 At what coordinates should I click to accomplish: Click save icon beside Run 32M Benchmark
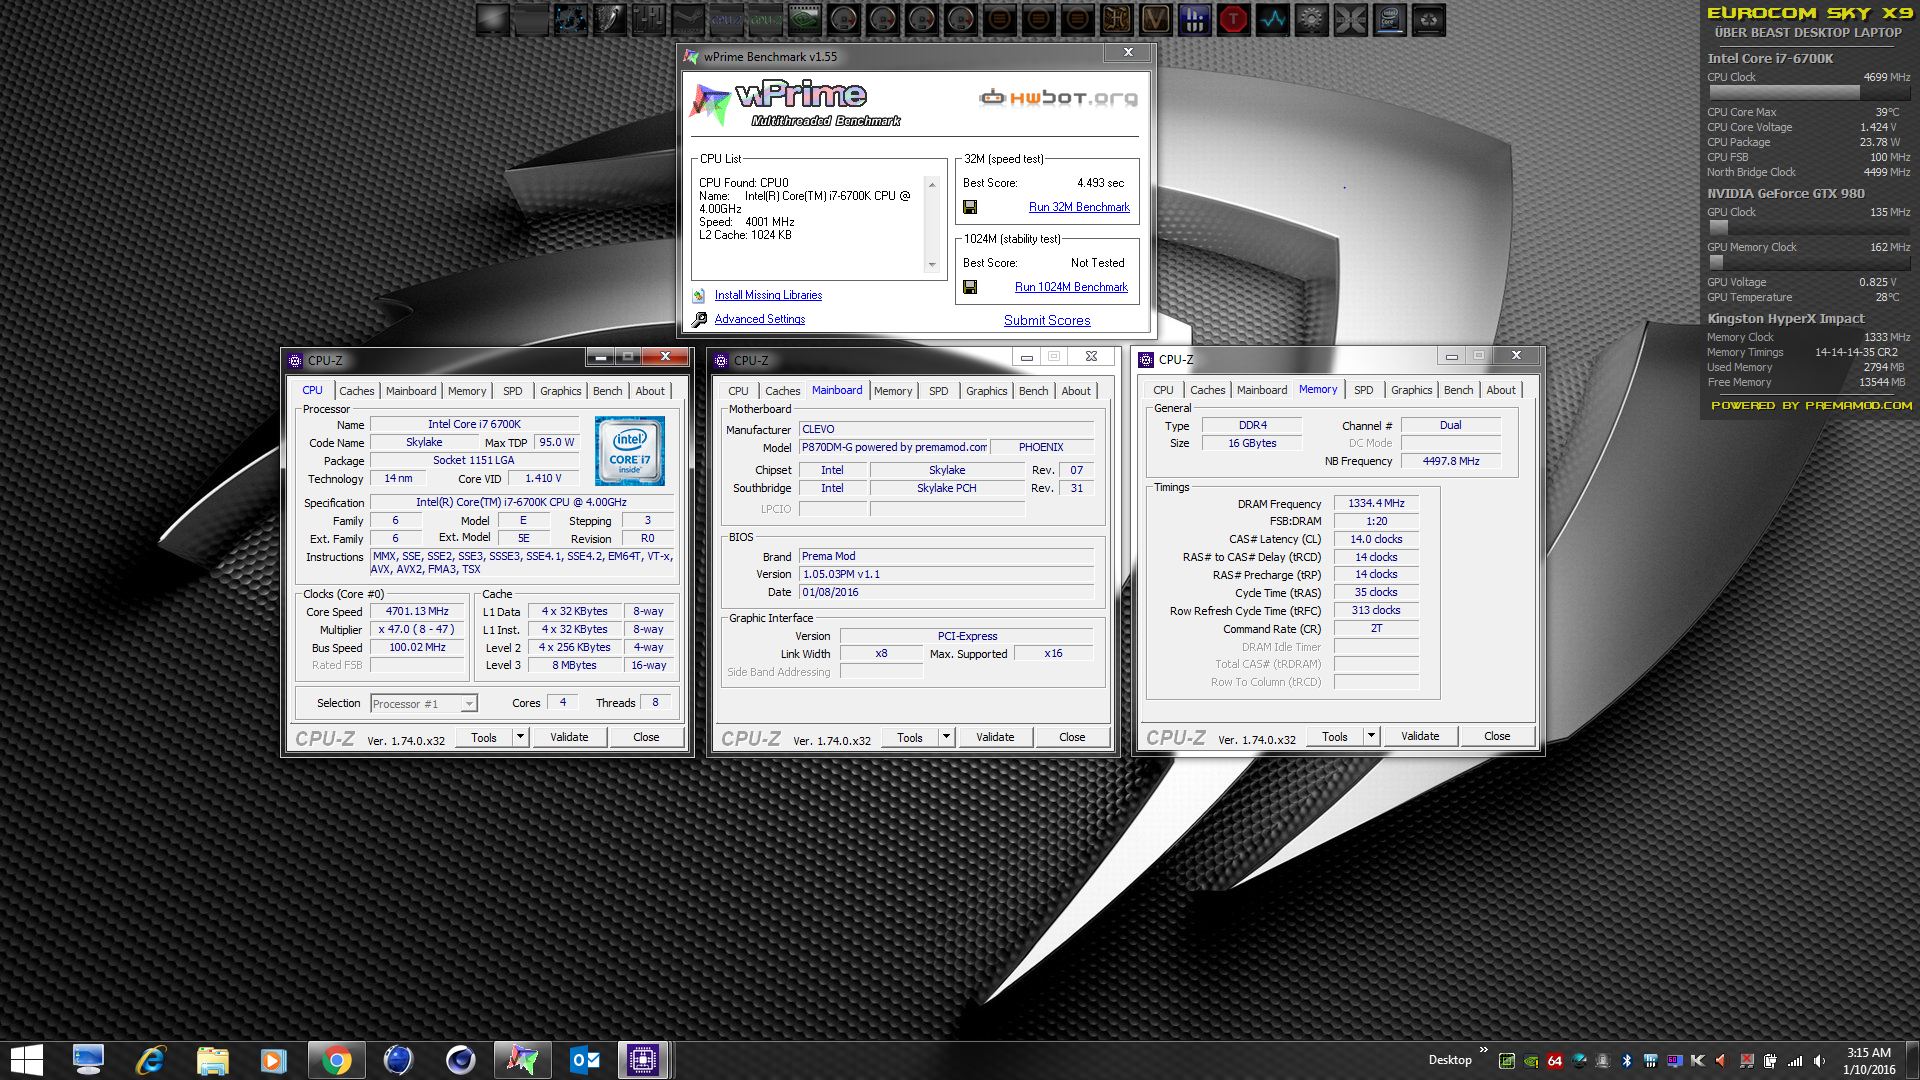969,207
